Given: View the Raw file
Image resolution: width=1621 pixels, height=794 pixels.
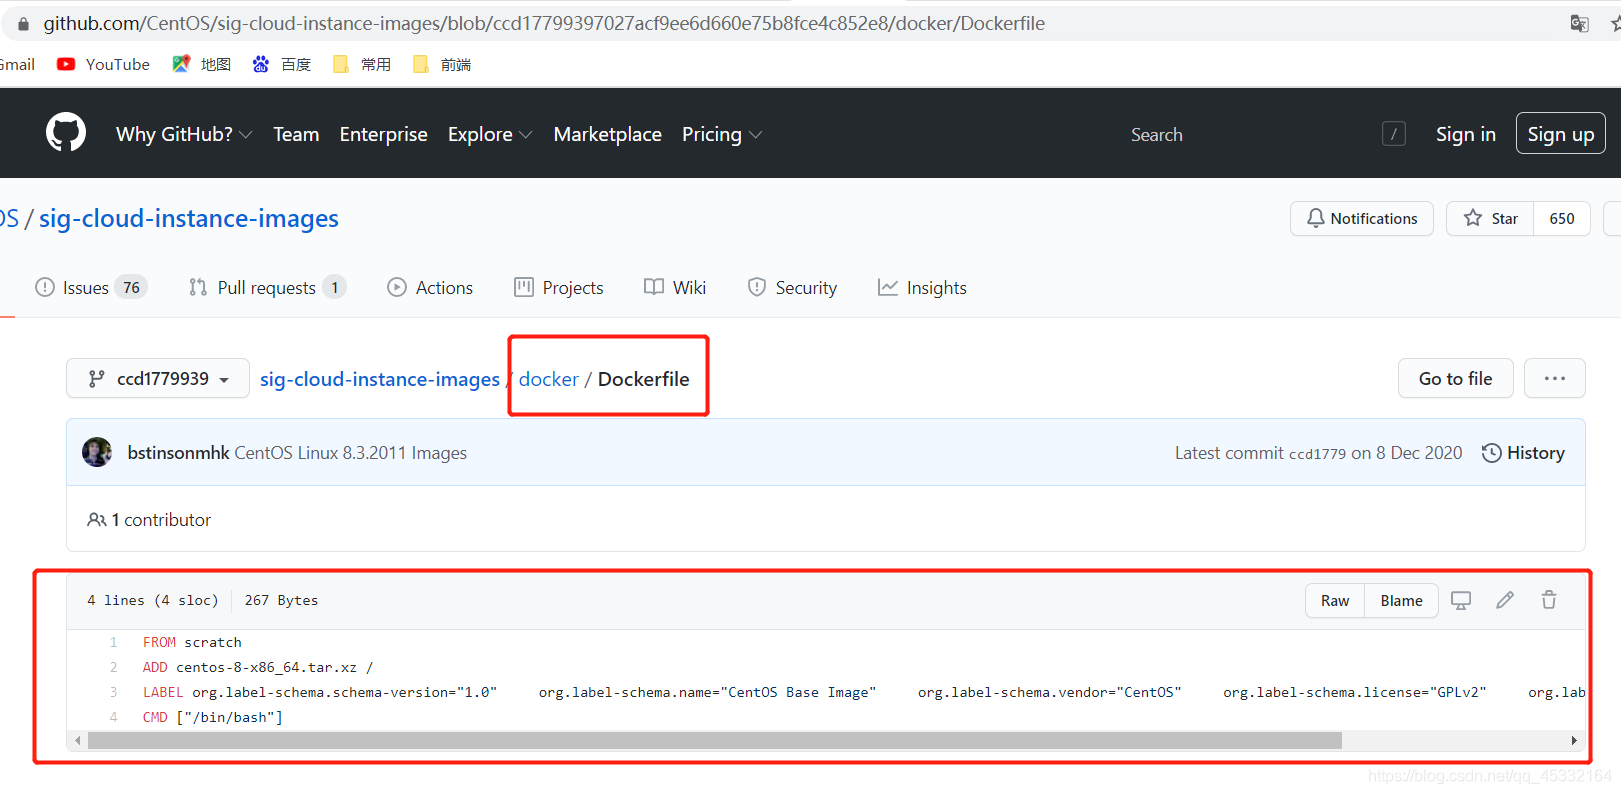Looking at the screenshot, I should 1335,600.
